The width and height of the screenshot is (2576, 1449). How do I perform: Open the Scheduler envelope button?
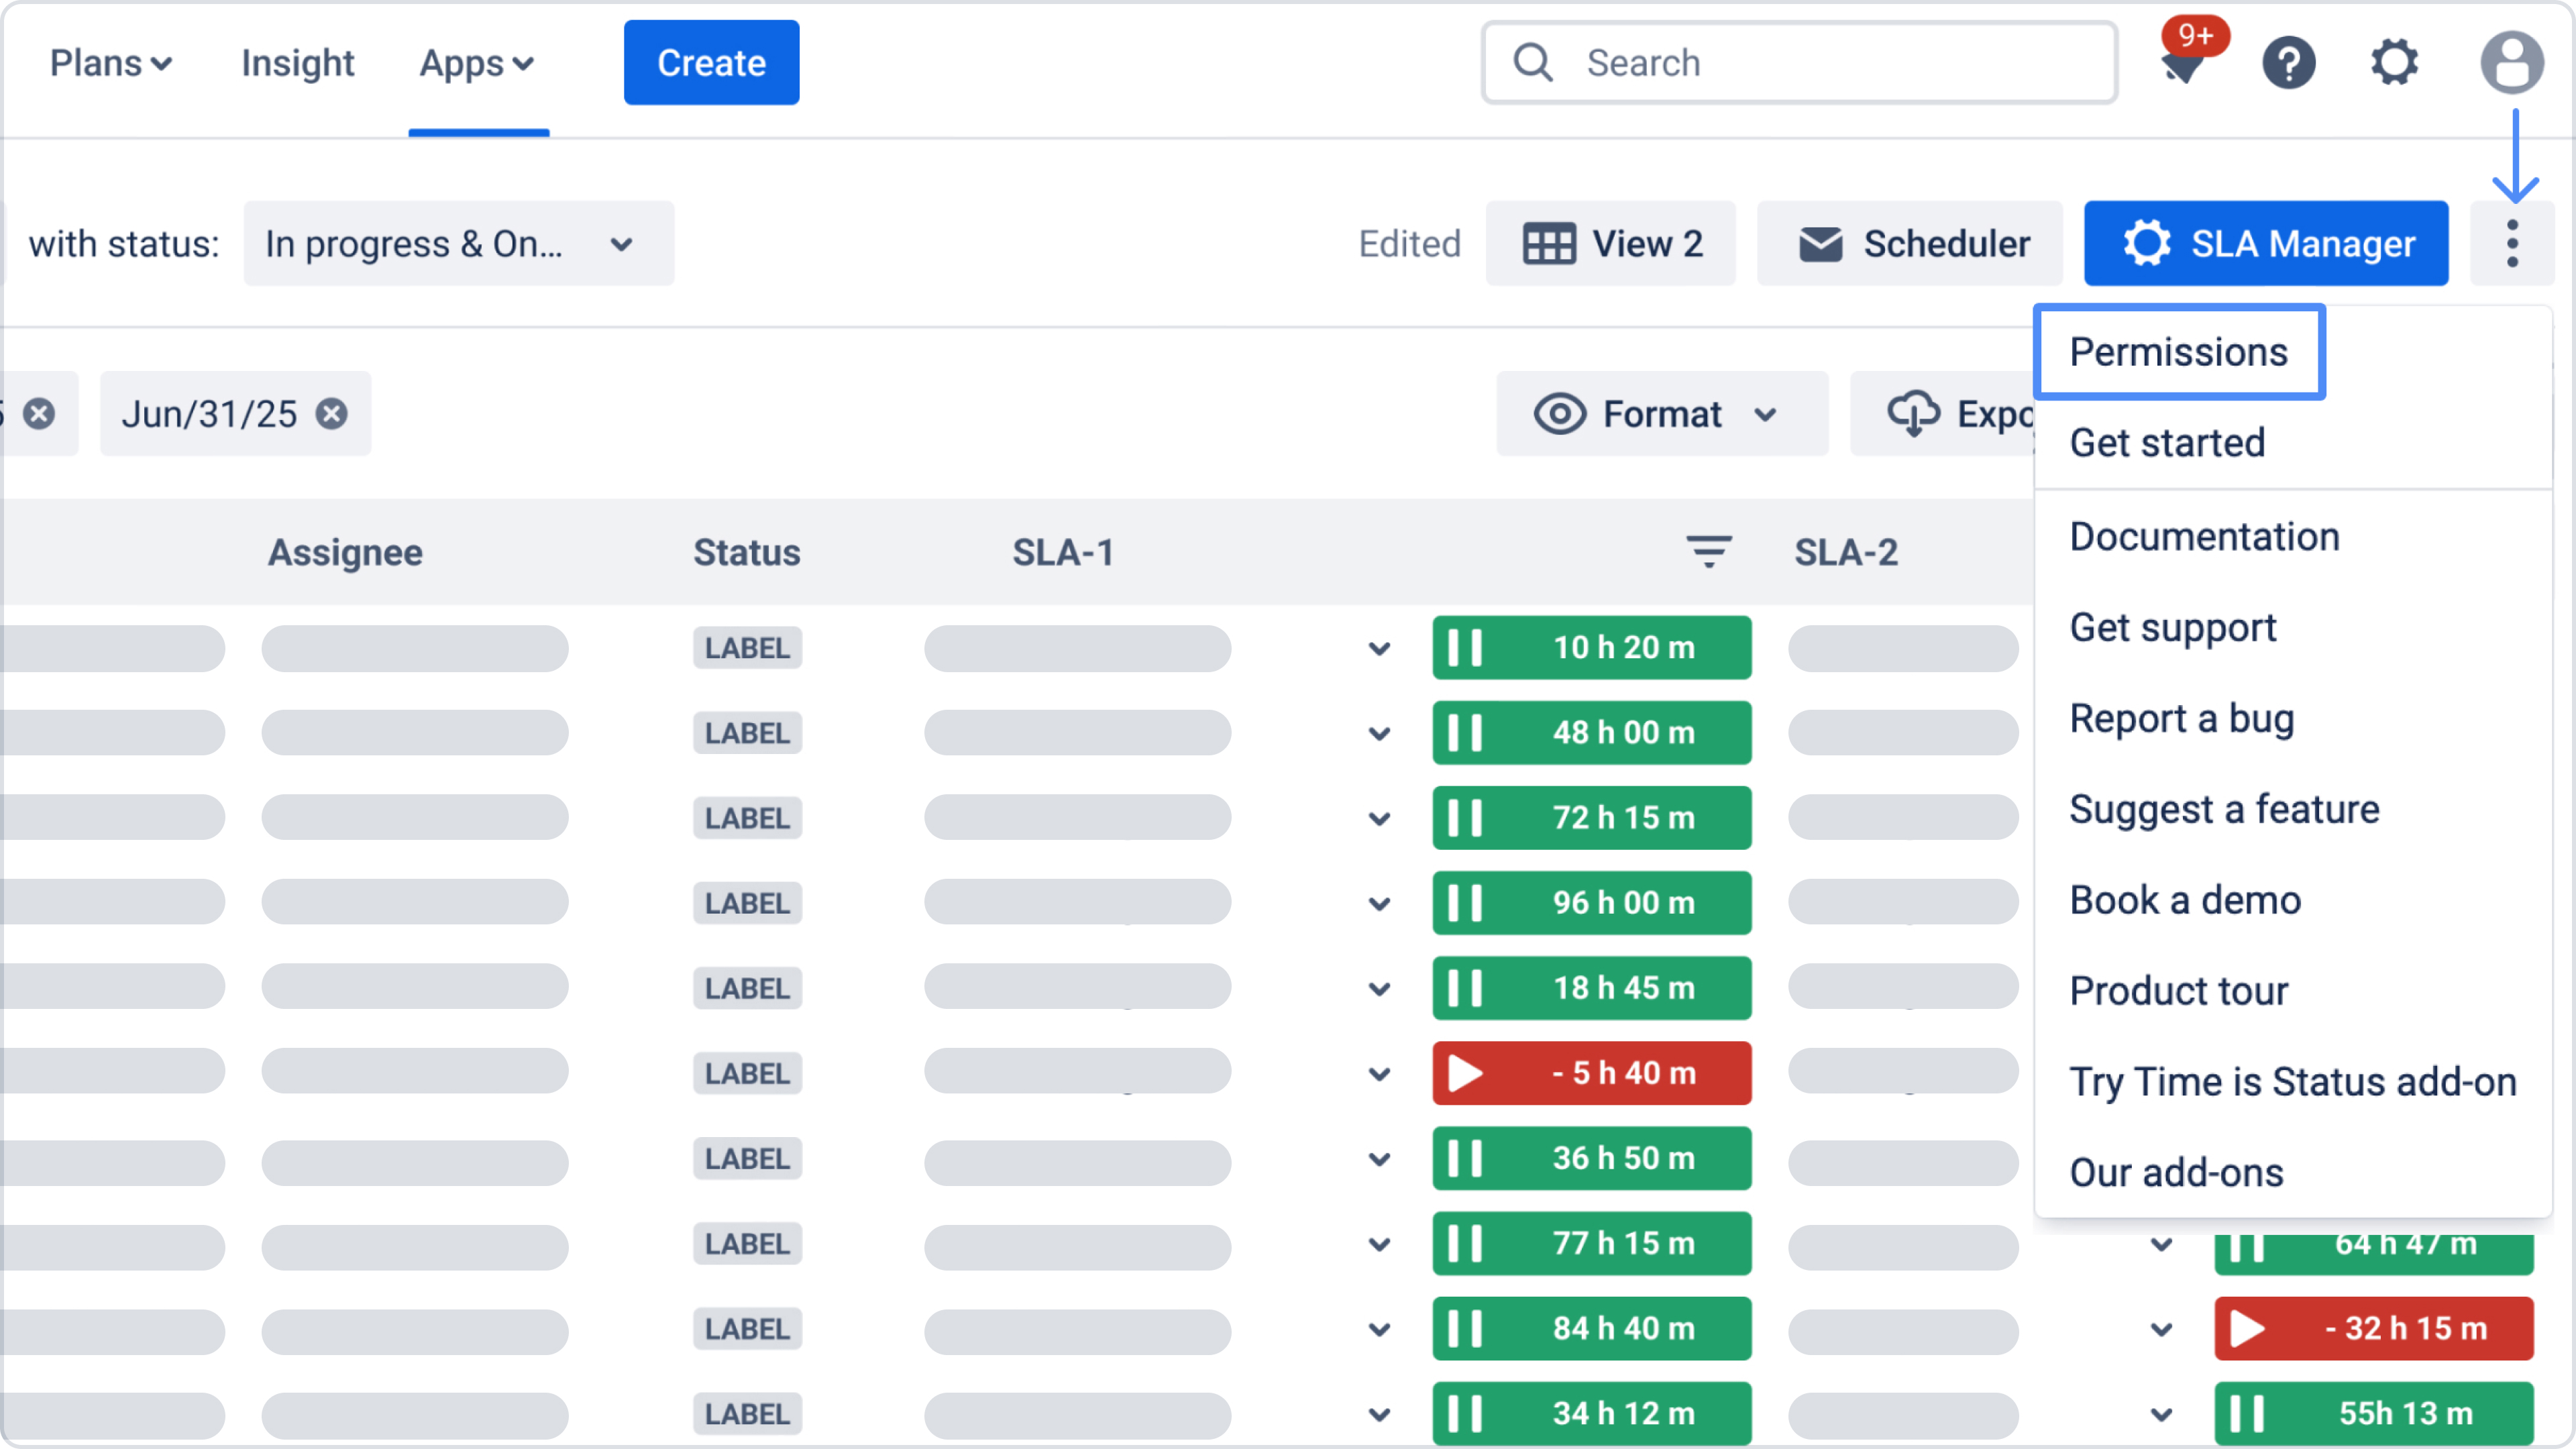point(1911,244)
